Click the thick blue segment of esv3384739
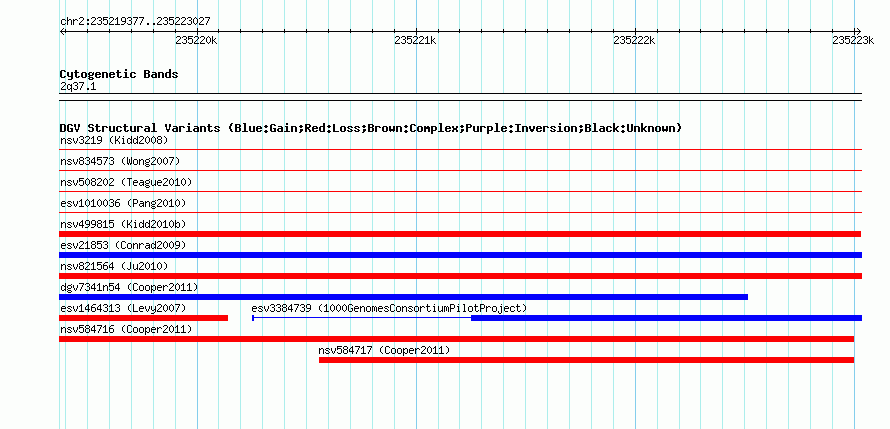The height and width of the screenshot is (429, 890). (x=666, y=318)
